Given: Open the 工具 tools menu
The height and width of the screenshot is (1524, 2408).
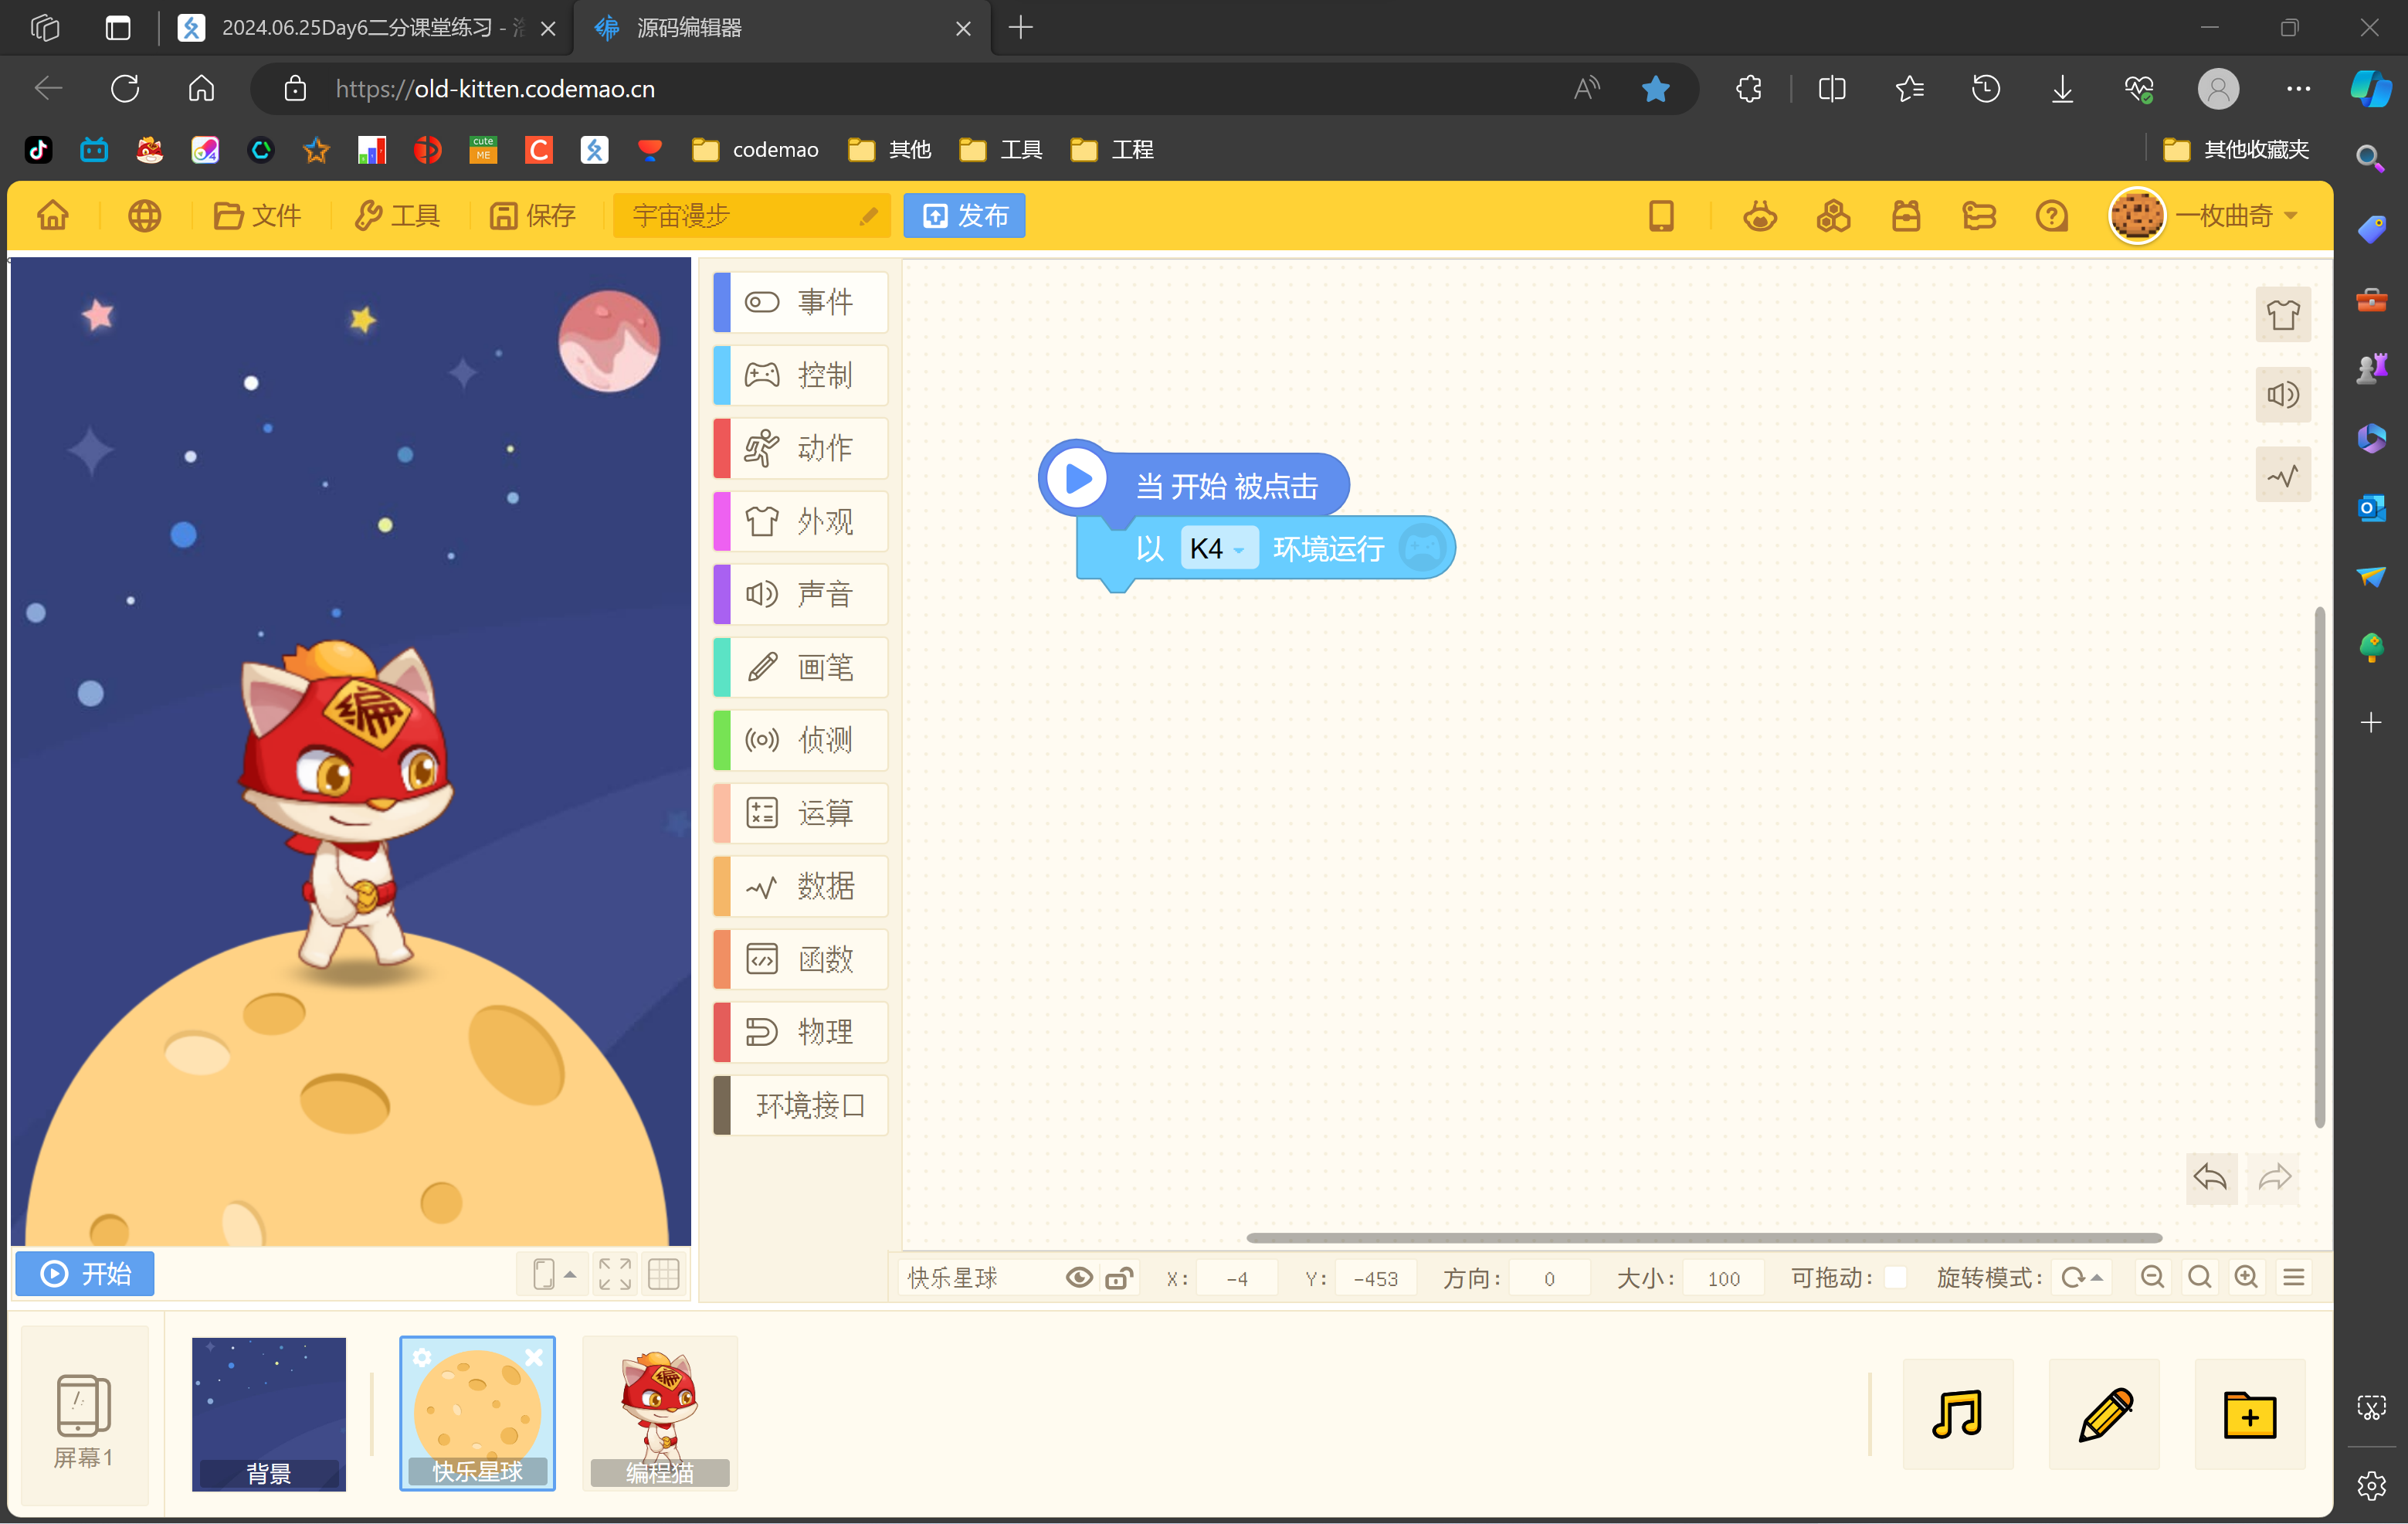Looking at the screenshot, I should (x=397, y=215).
